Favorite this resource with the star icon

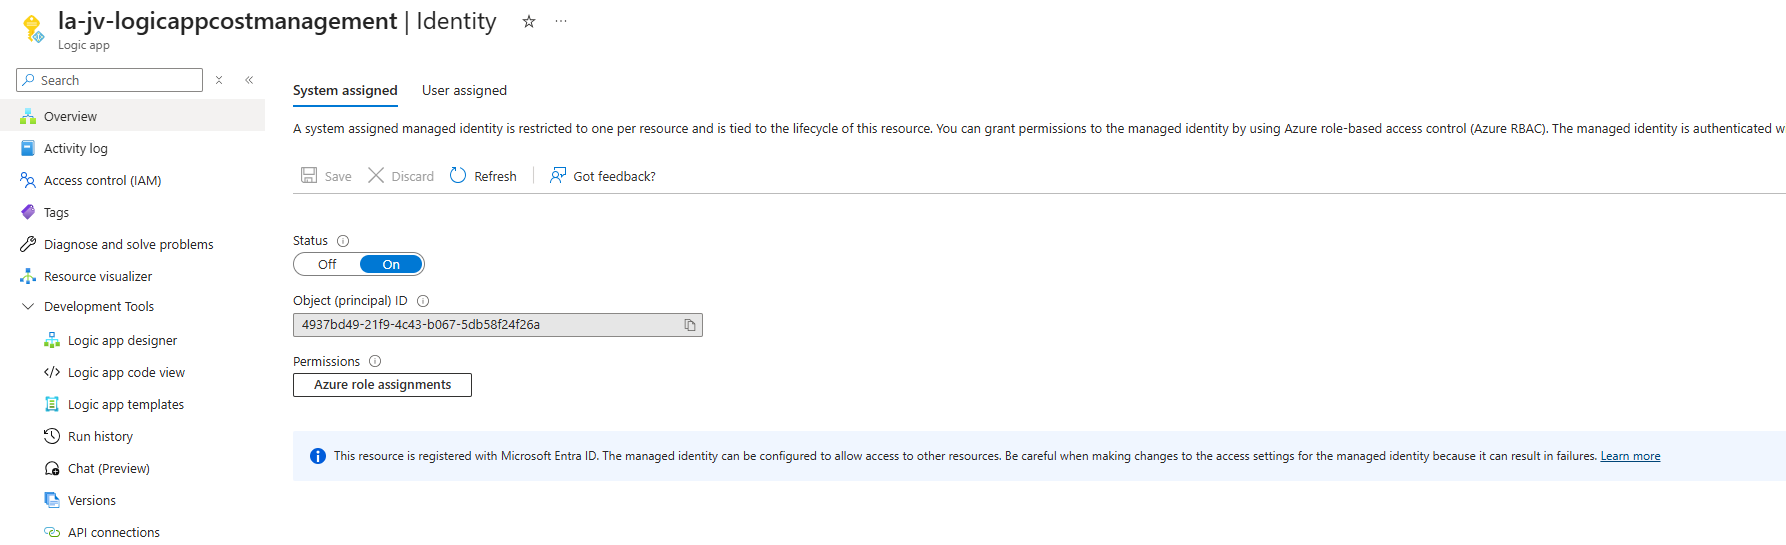click(x=529, y=21)
